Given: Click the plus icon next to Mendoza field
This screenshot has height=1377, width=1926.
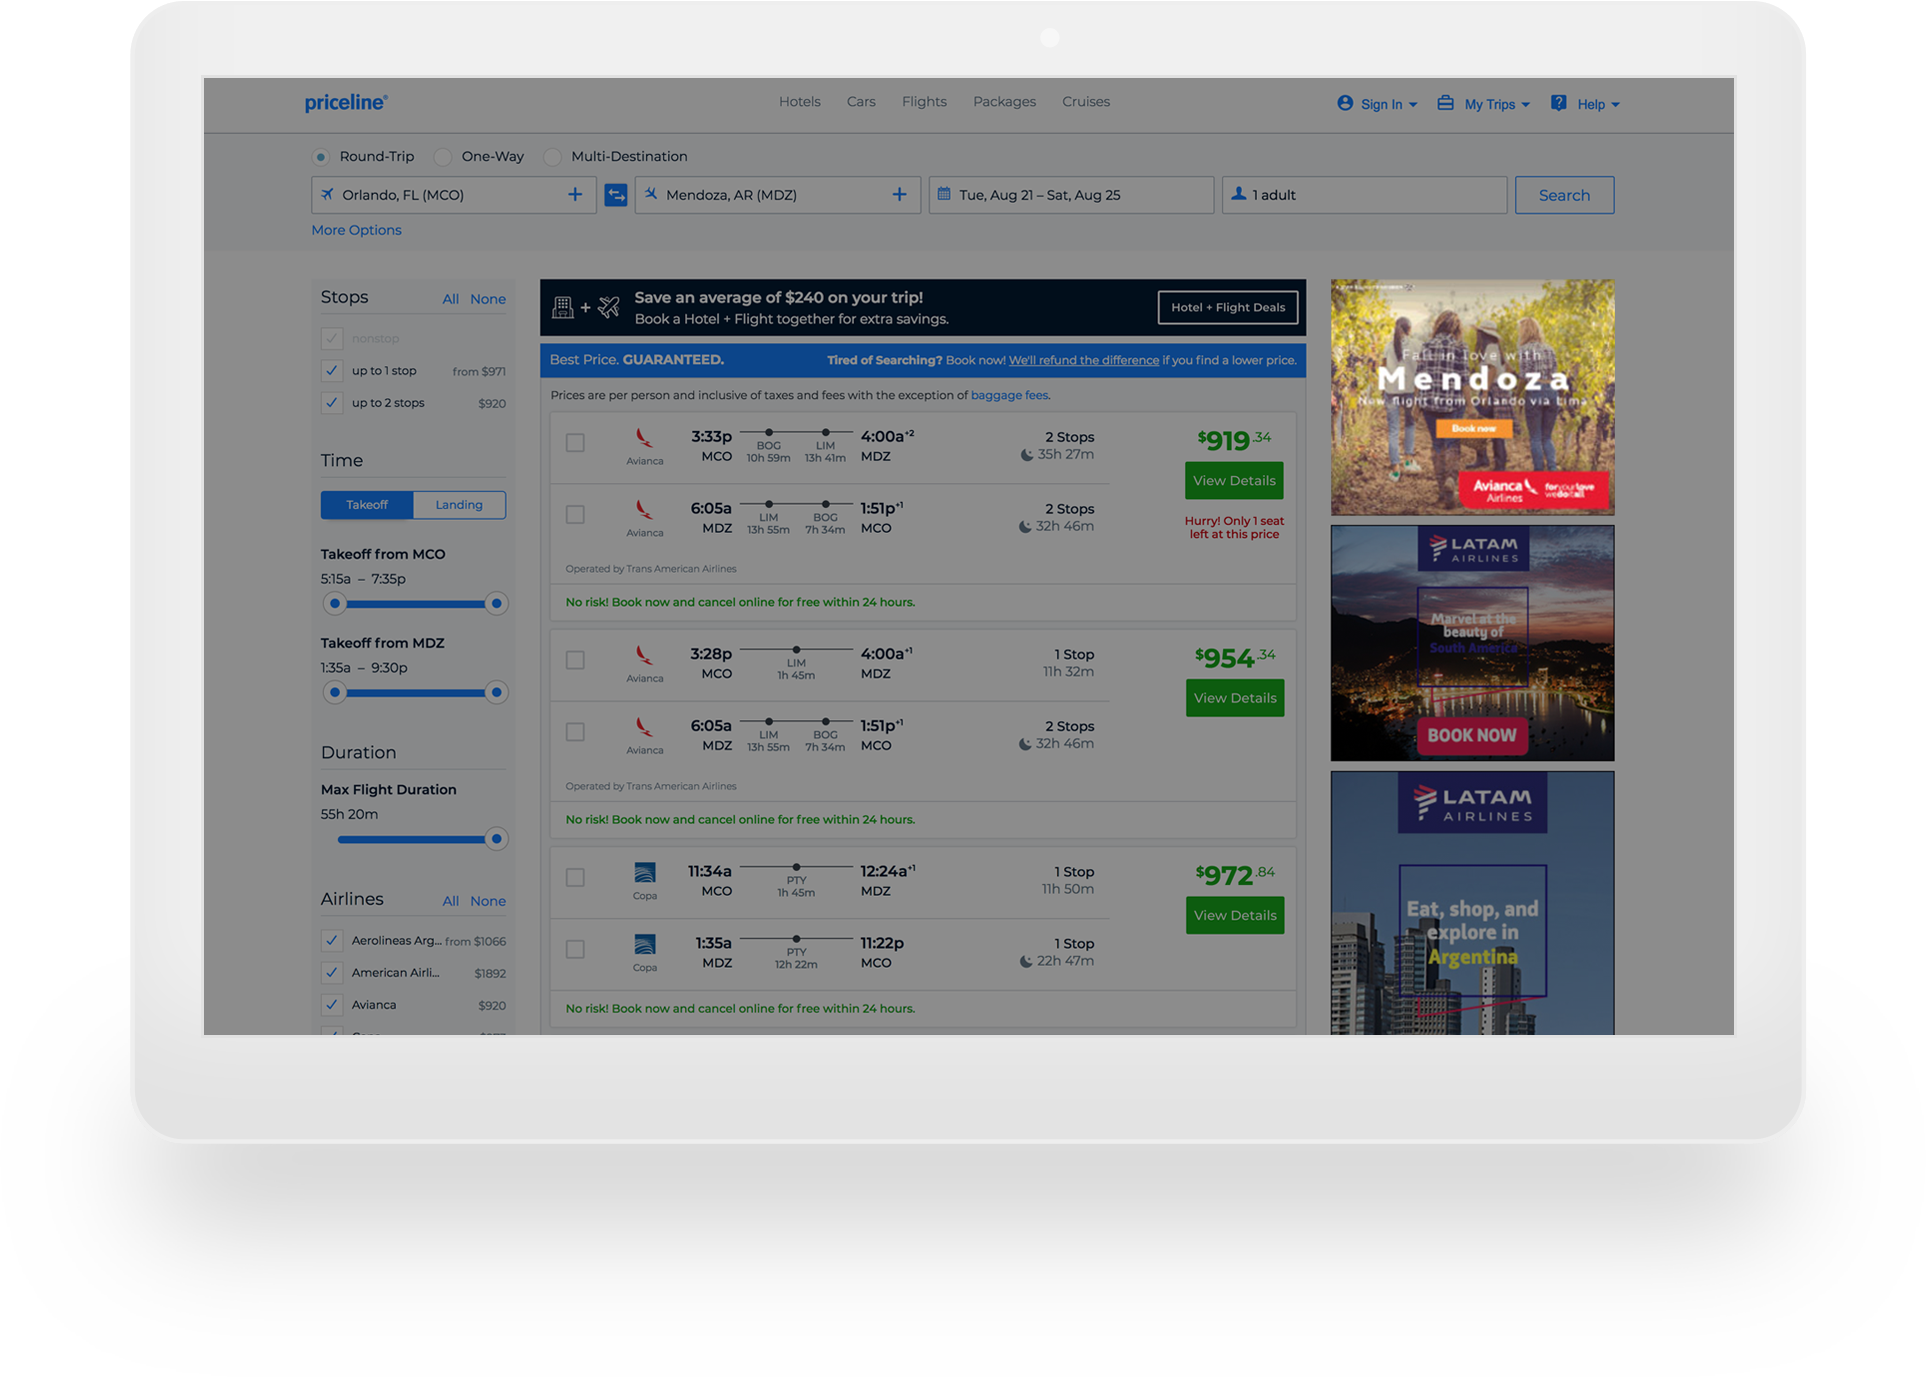Looking at the screenshot, I should (899, 194).
